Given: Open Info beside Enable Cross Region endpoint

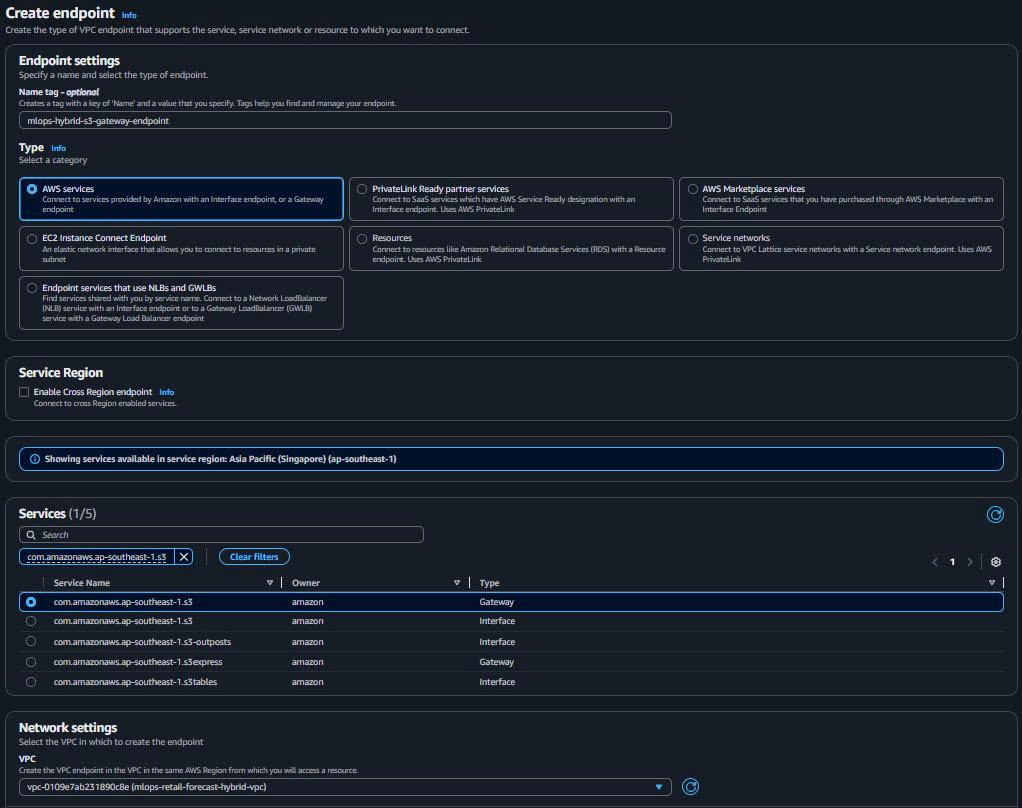Looking at the screenshot, I should (x=166, y=392).
